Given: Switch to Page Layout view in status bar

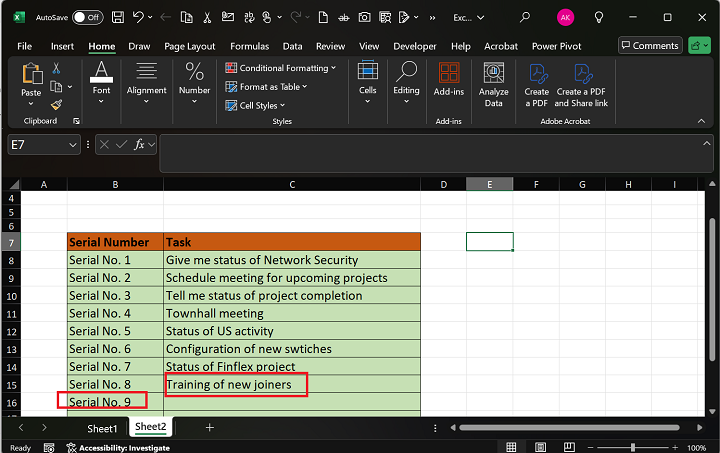Looking at the screenshot, I should (x=540, y=447).
